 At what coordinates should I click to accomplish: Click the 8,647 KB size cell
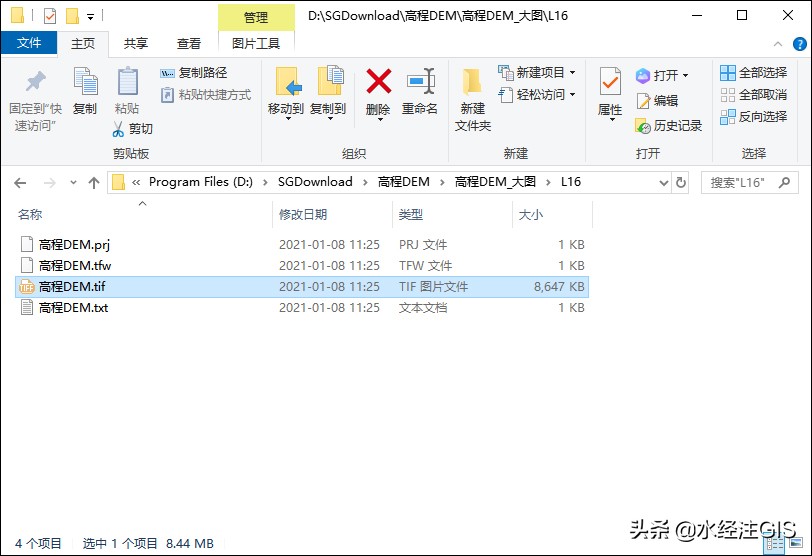(559, 286)
